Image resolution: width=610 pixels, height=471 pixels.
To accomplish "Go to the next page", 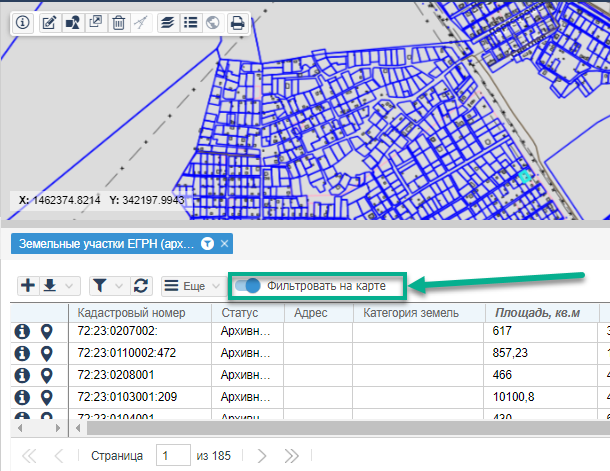I will [262, 455].
